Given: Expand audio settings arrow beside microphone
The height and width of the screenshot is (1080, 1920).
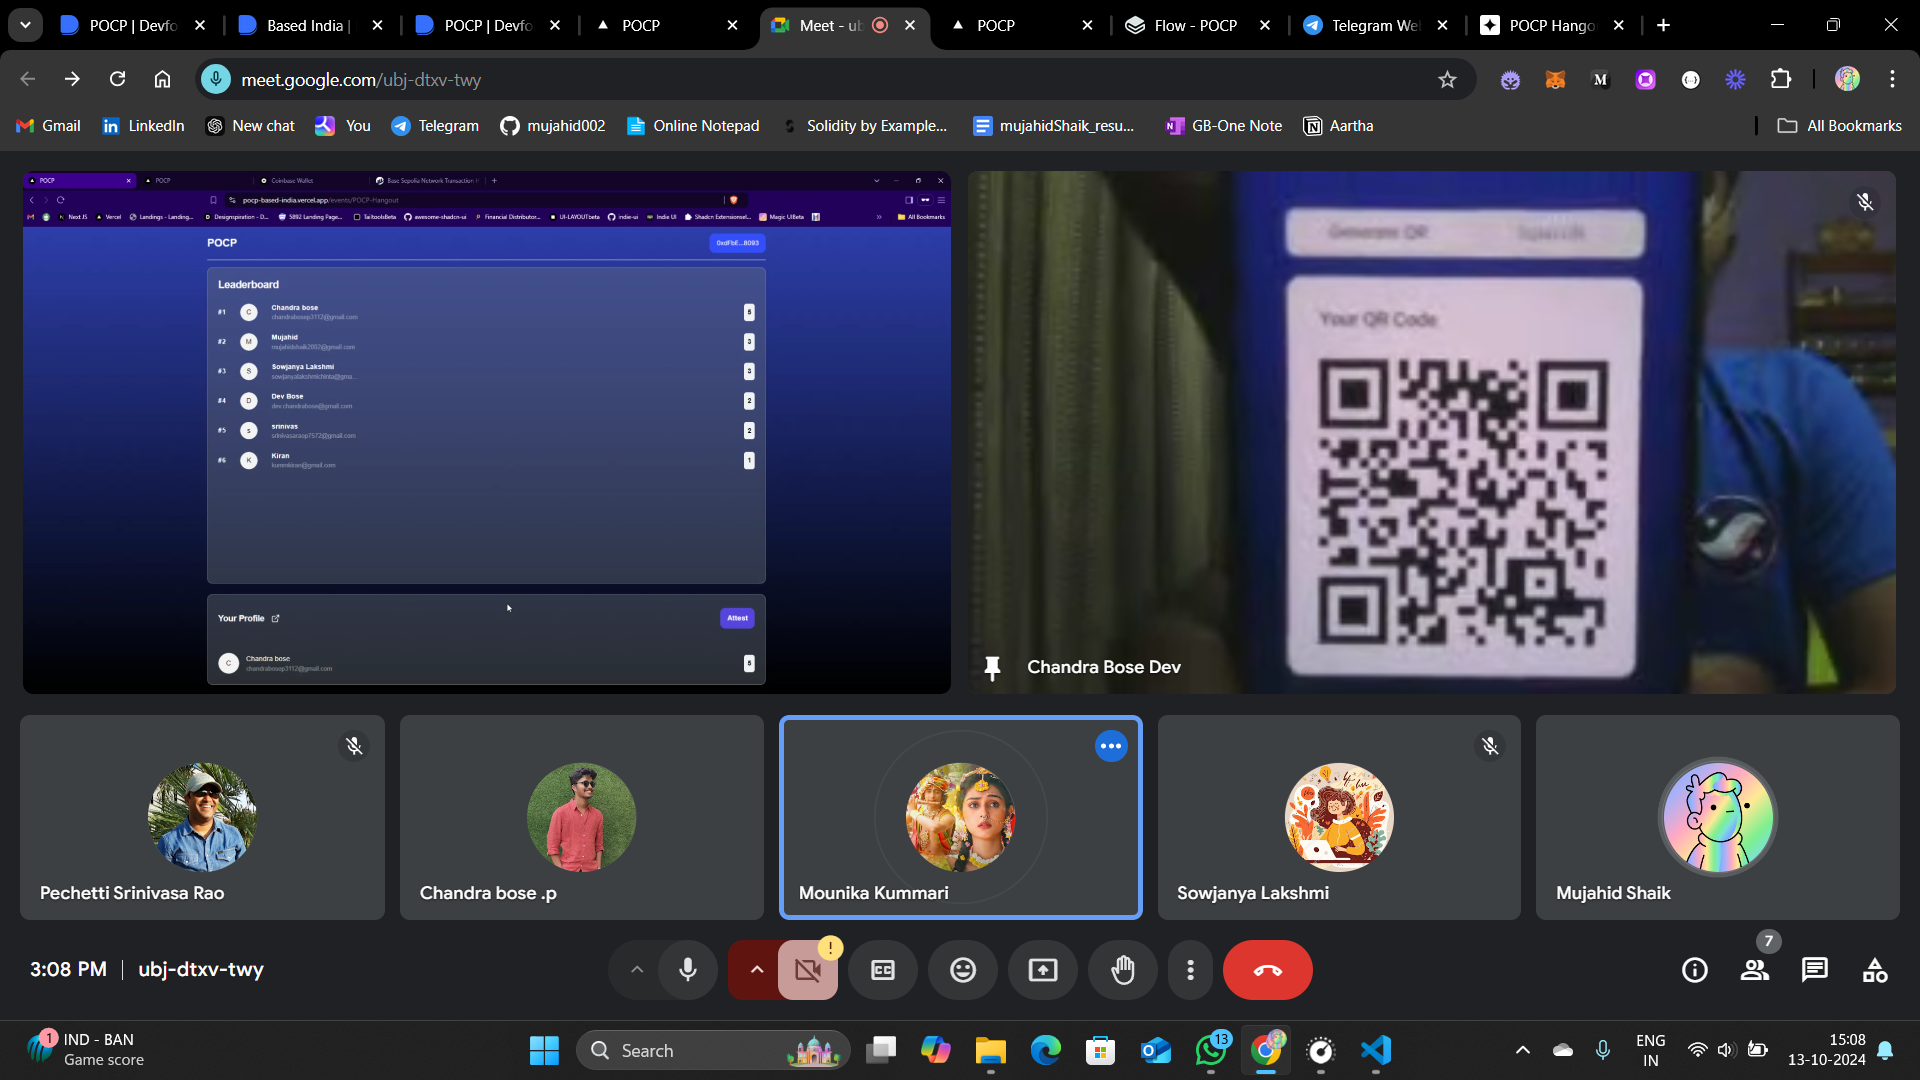Looking at the screenshot, I should tap(637, 970).
